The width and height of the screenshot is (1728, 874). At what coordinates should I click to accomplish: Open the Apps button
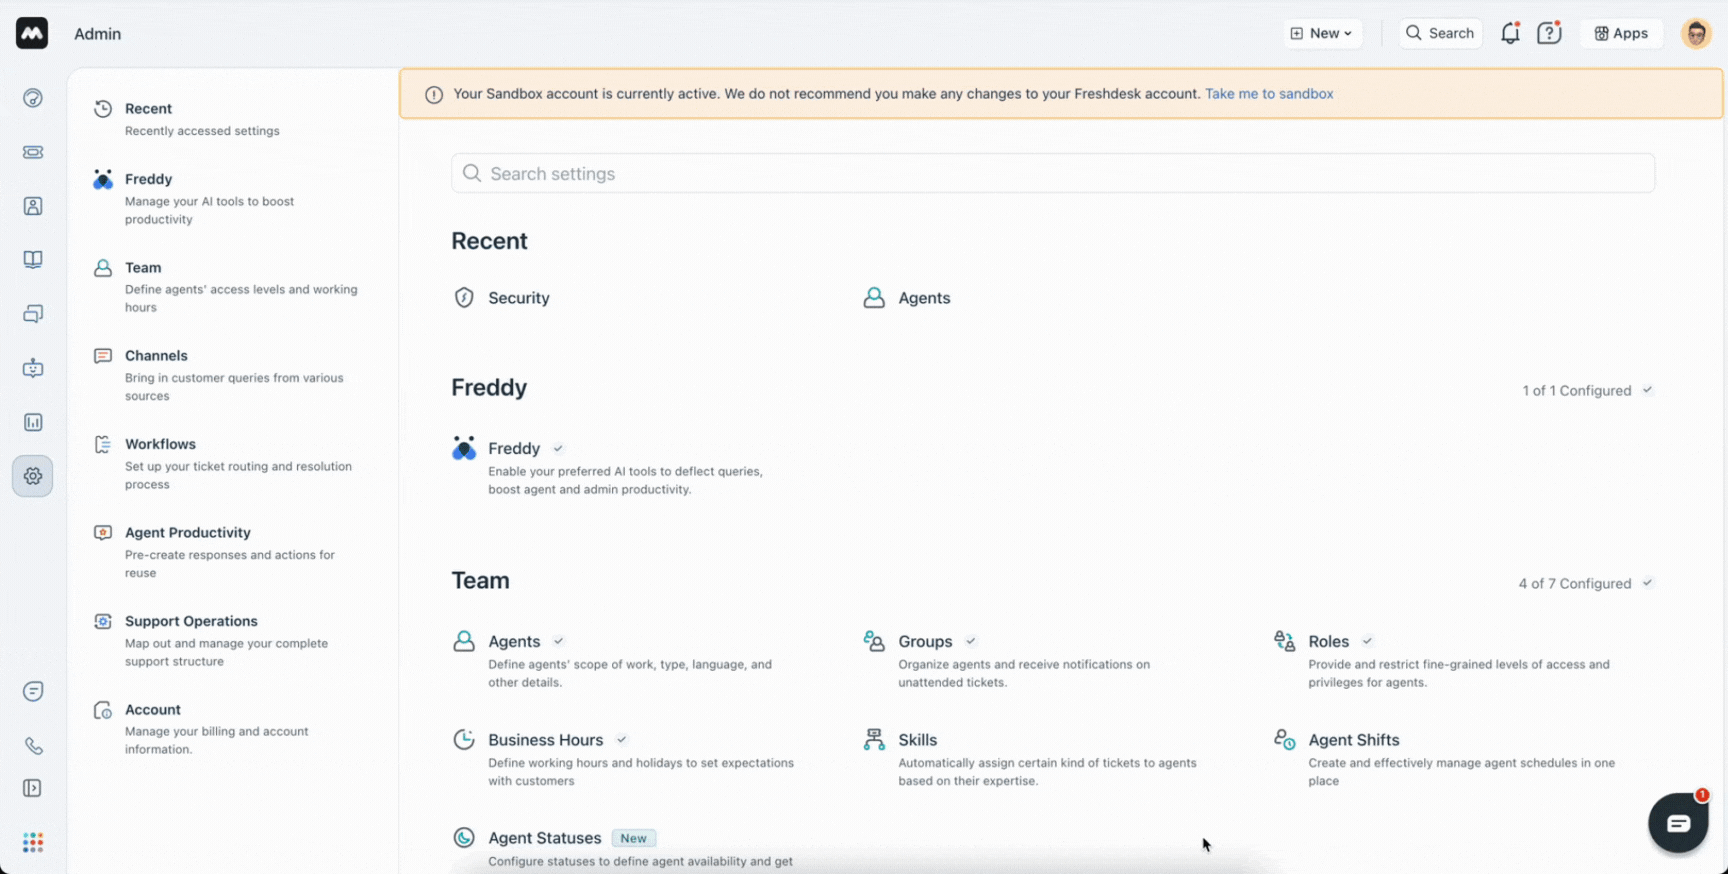click(1621, 34)
